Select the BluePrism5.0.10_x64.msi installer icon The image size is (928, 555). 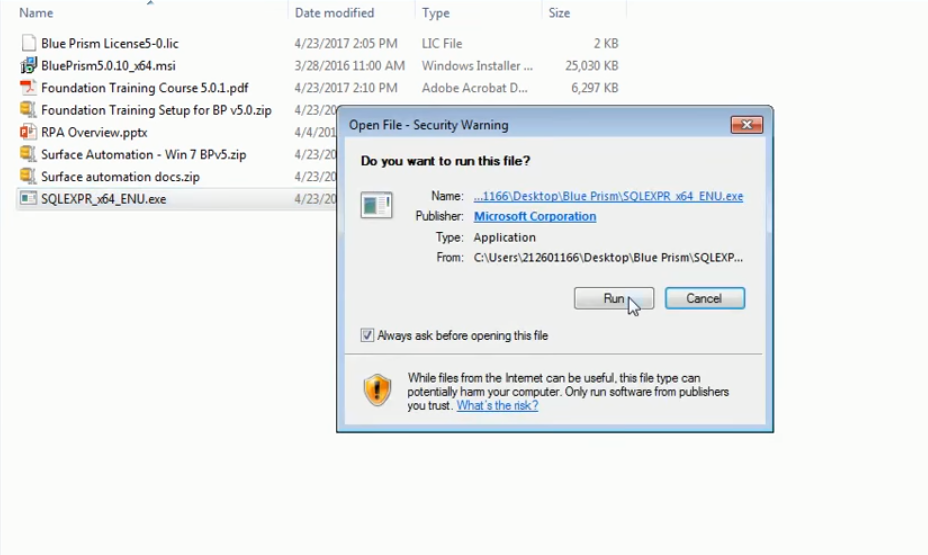tap(28, 65)
